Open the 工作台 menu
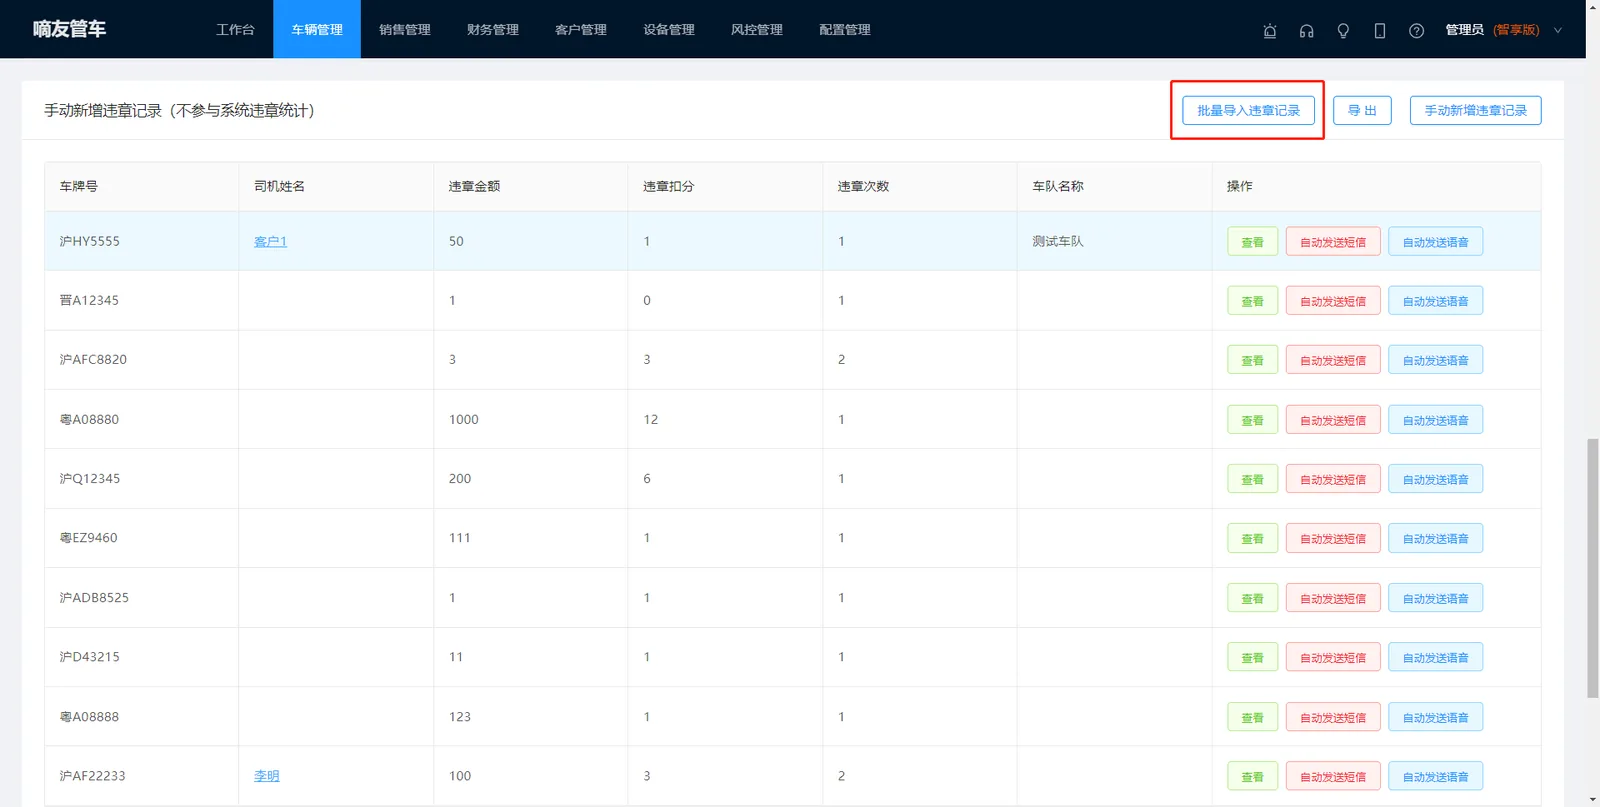 coord(235,30)
